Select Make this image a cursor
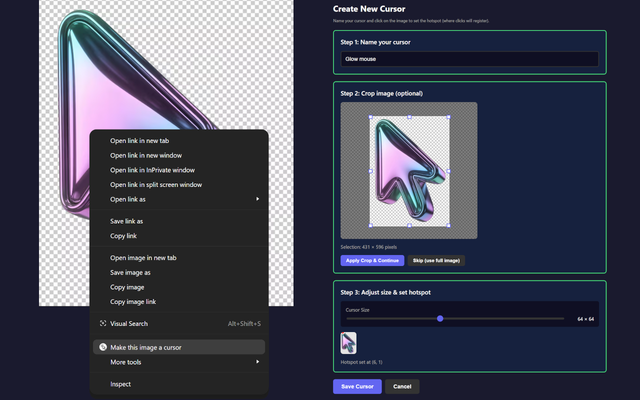 [x=179, y=347]
